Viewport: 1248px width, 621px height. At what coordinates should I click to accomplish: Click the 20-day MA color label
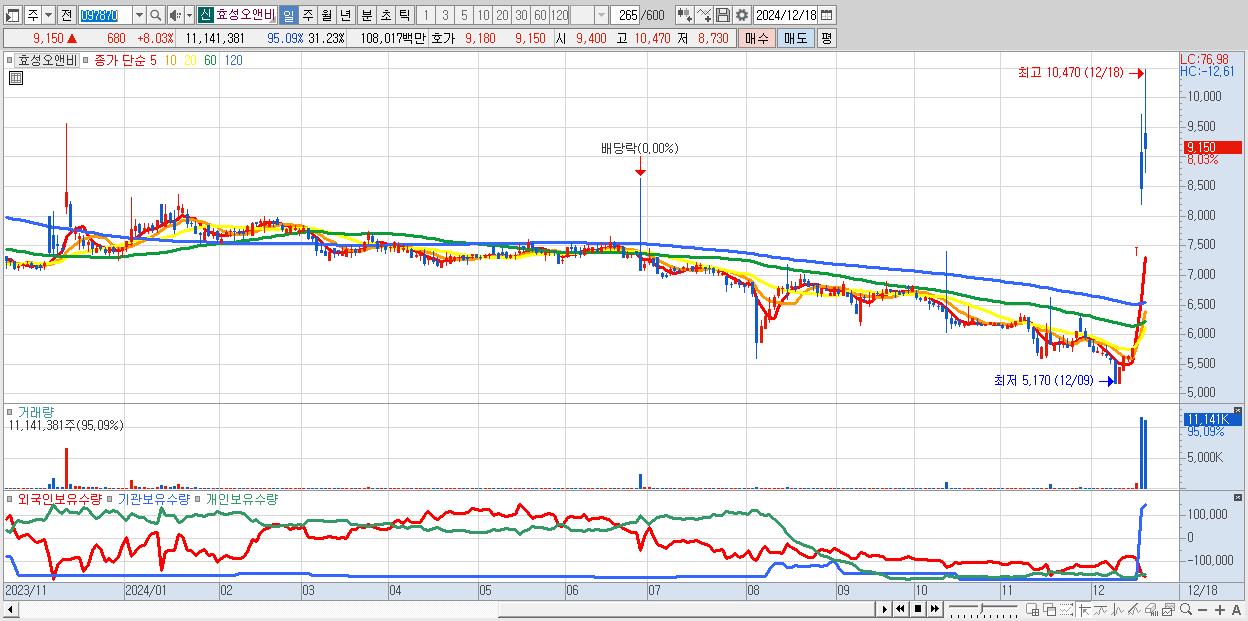[x=191, y=60]
